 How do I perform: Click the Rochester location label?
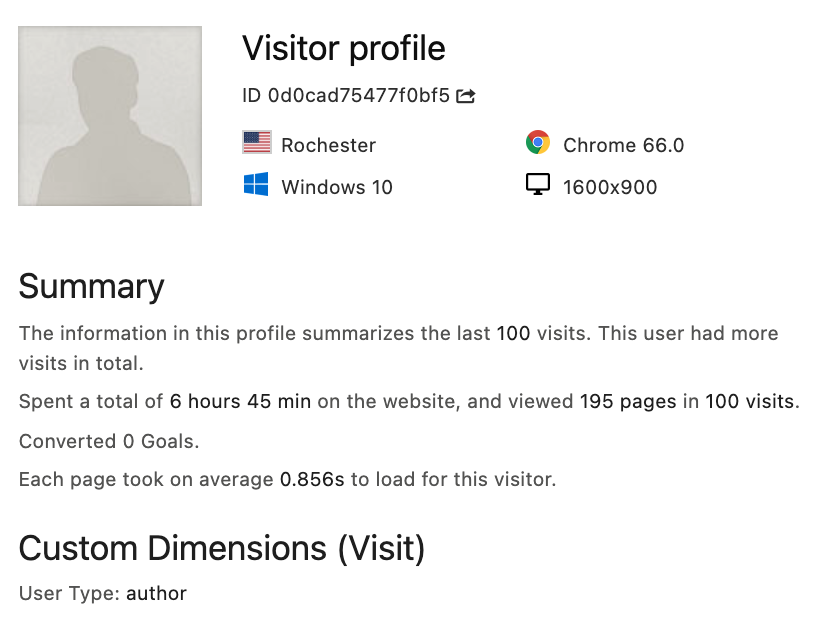coord(331,145)
